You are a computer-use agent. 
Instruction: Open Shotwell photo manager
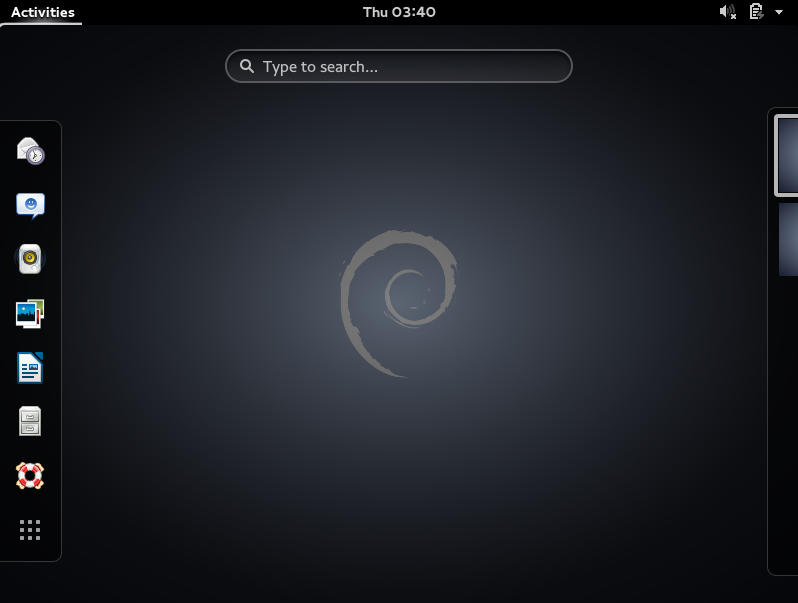click(30, 314)
